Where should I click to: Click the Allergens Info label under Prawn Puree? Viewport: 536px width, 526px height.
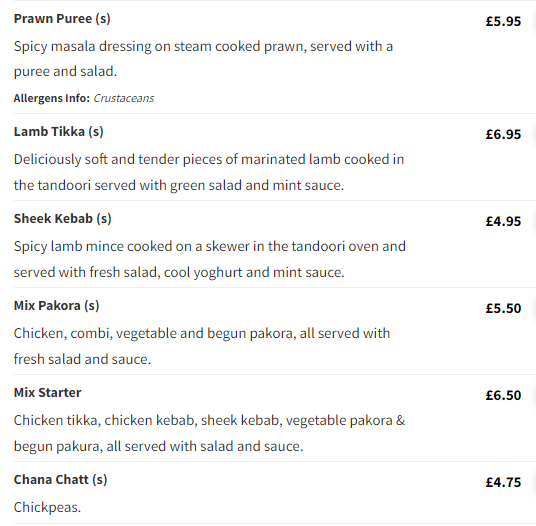[x=52, y=98]
